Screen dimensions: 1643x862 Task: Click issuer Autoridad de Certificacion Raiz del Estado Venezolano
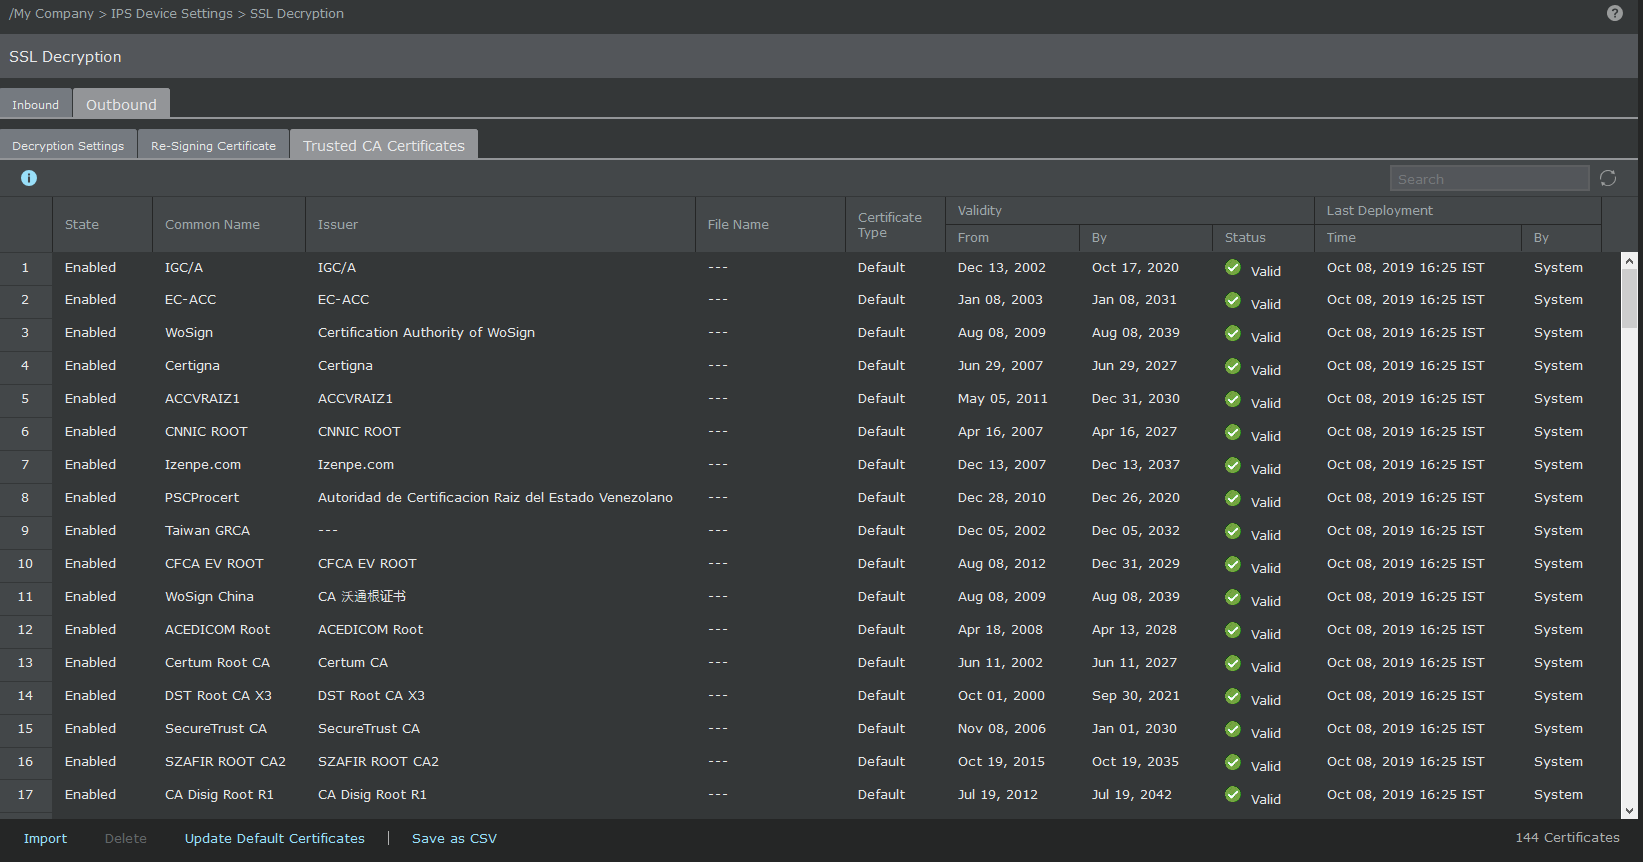tap(495, 497)
